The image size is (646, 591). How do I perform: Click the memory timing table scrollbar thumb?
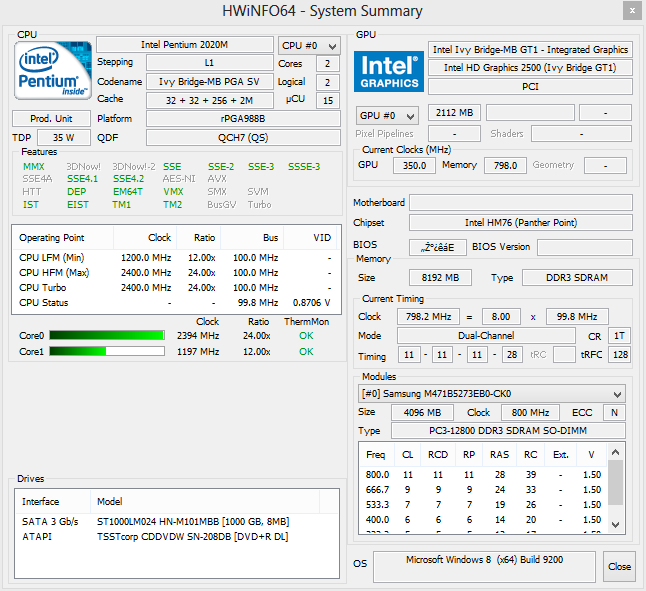616,483
